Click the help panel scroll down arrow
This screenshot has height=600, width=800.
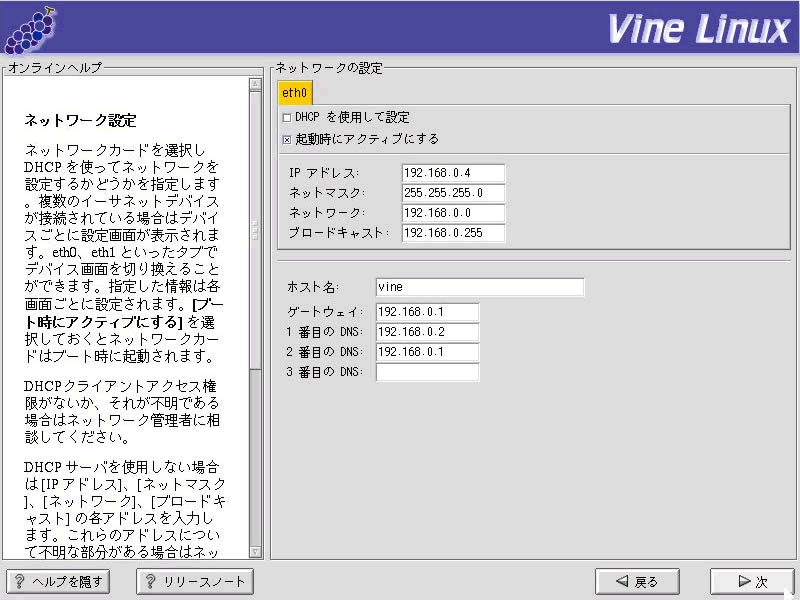coord(255,552)
